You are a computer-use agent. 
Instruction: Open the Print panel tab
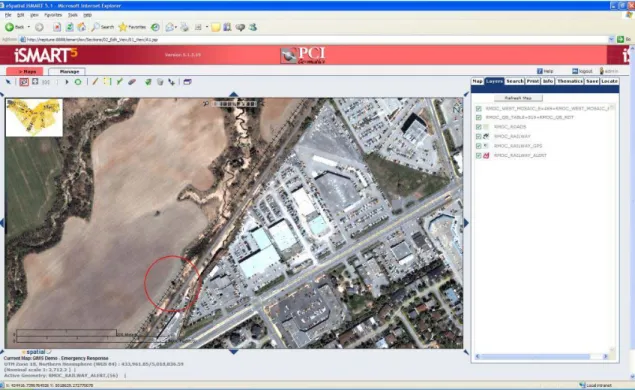point(533,81)
